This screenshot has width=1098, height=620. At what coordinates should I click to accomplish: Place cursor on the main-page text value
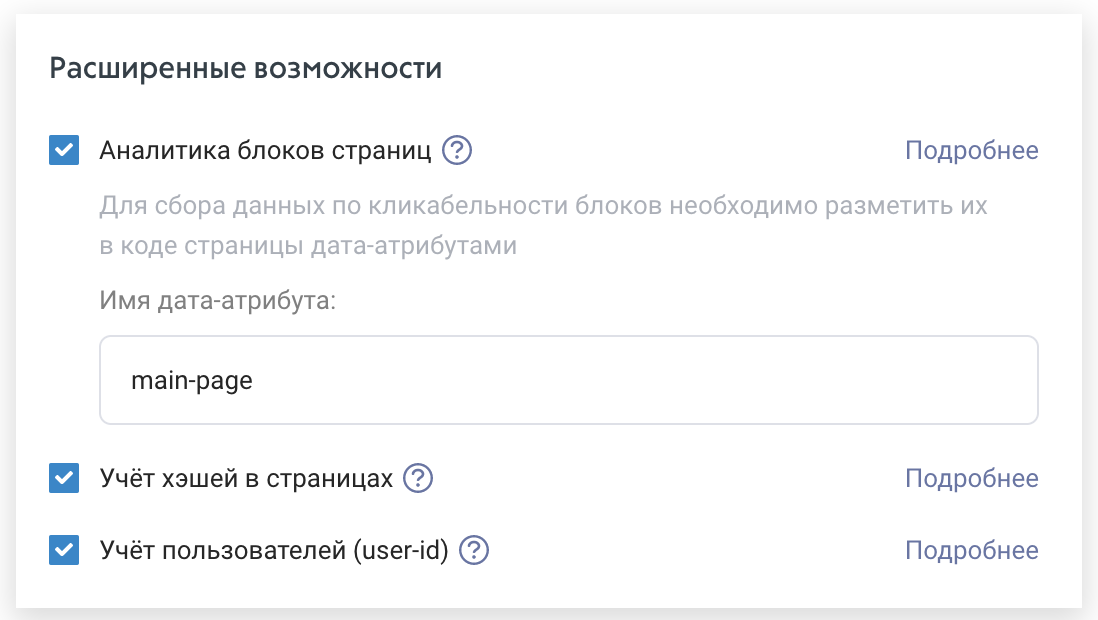pyautogui.click(x=192, y=381)
